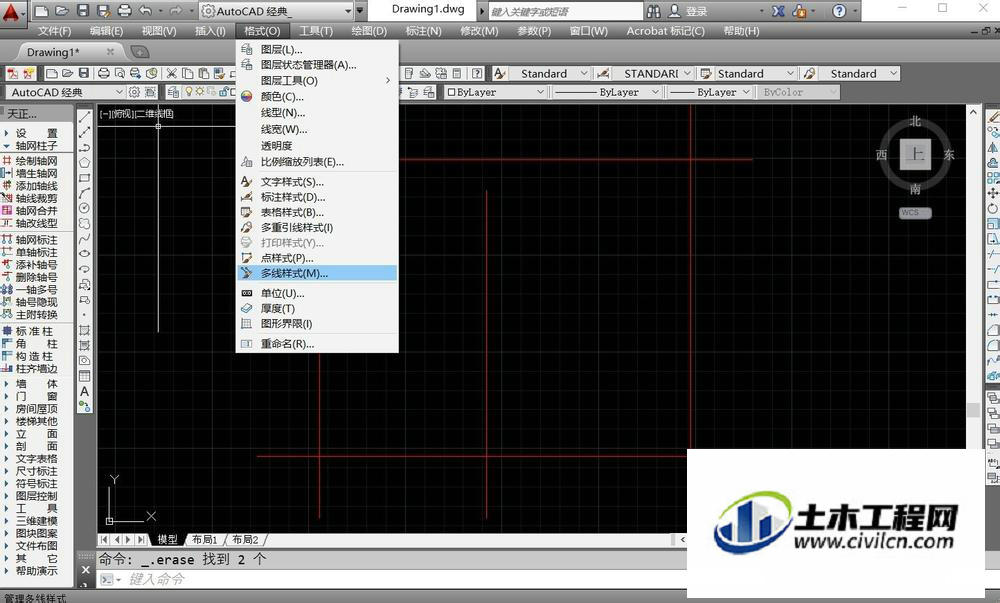Choose 多线样式(M)... from the Format menu

coord(317,273)
